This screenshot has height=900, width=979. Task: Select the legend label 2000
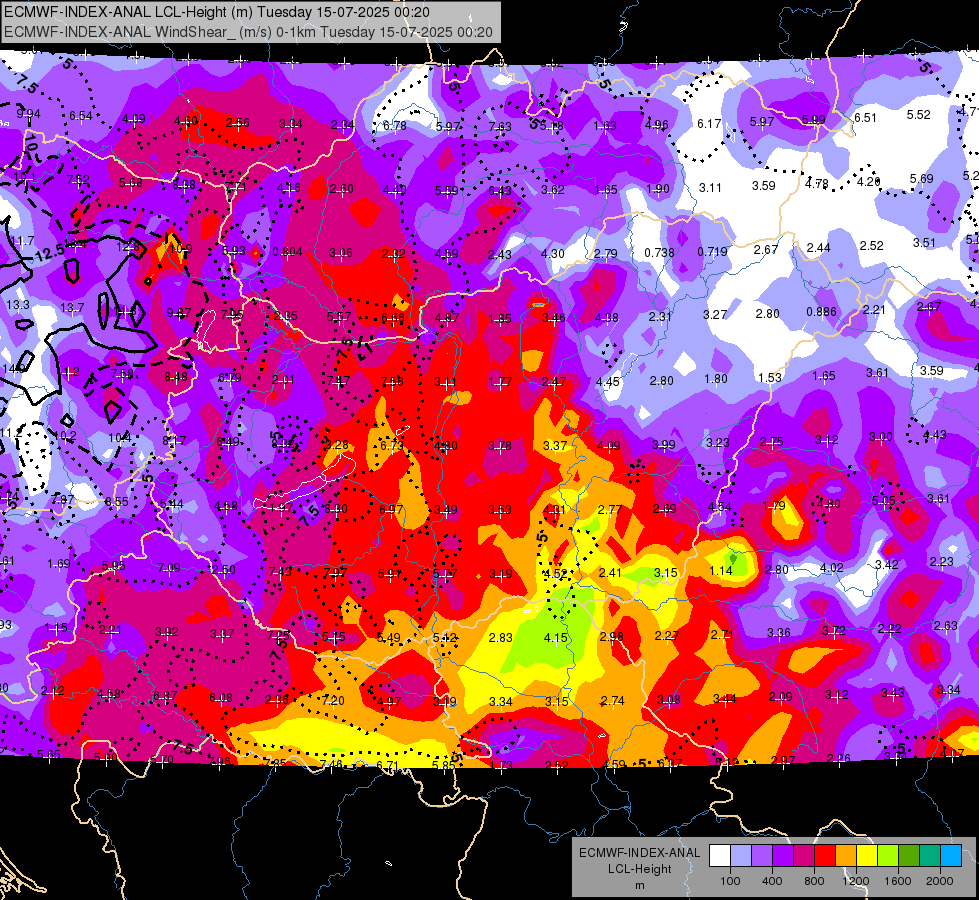940,881
